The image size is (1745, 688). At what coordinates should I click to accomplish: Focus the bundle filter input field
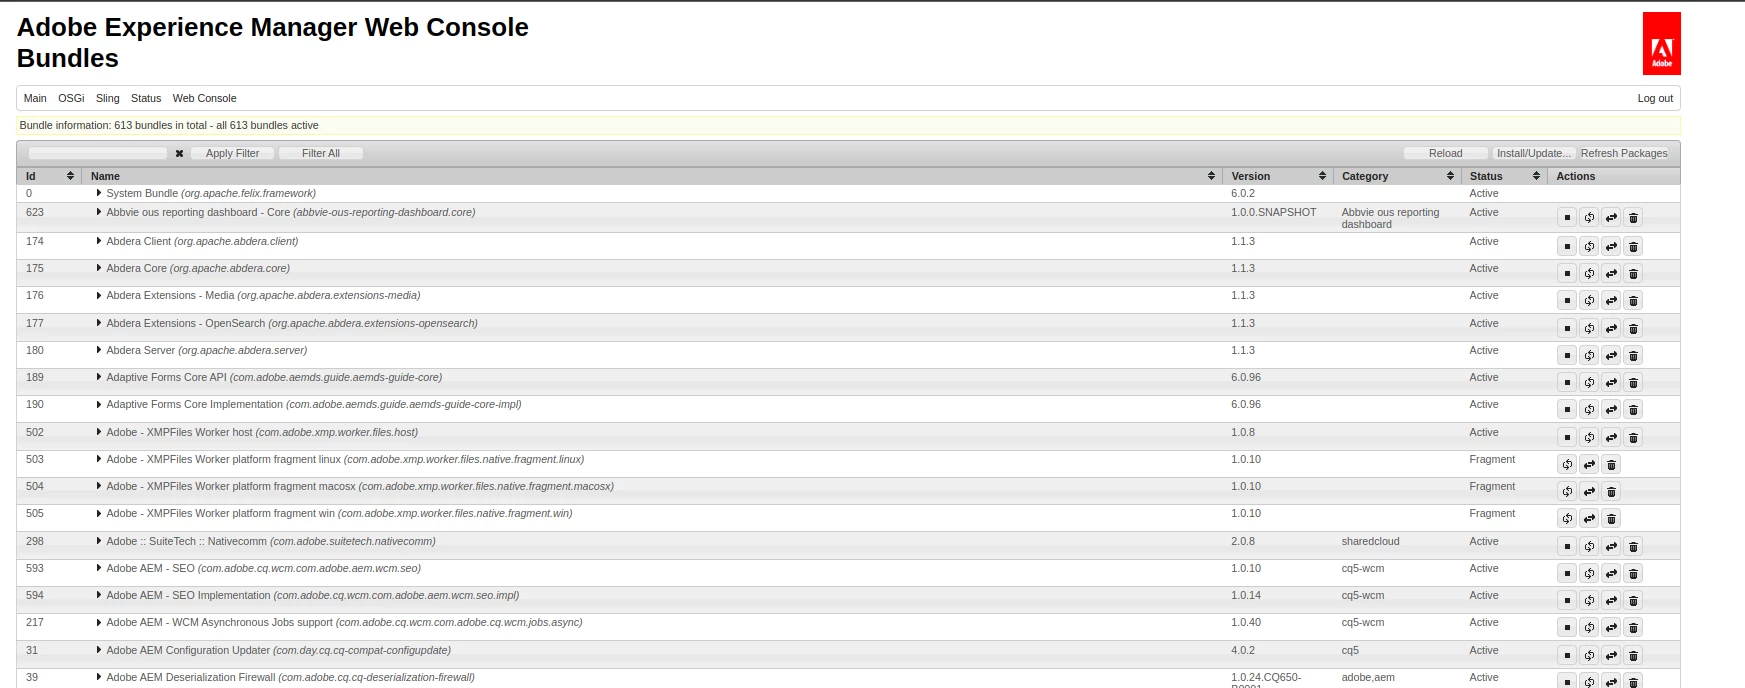[x=98, y=153]
